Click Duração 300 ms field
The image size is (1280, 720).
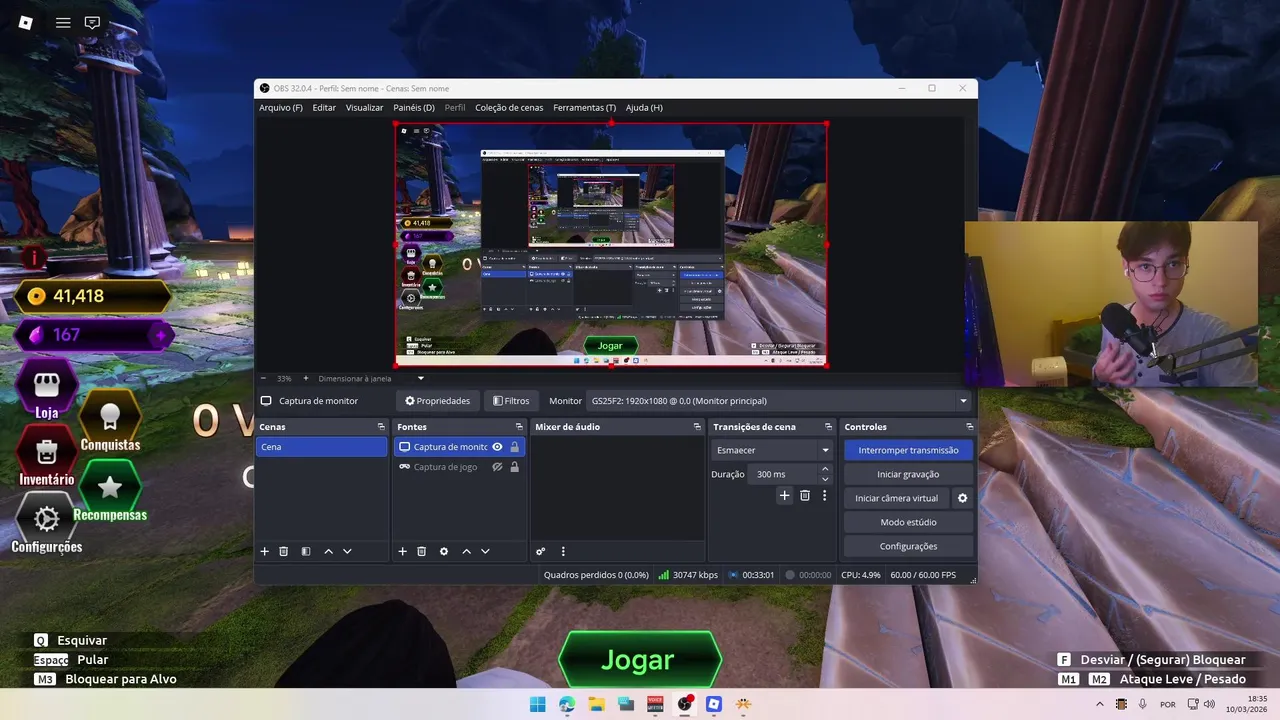point(784,474)
